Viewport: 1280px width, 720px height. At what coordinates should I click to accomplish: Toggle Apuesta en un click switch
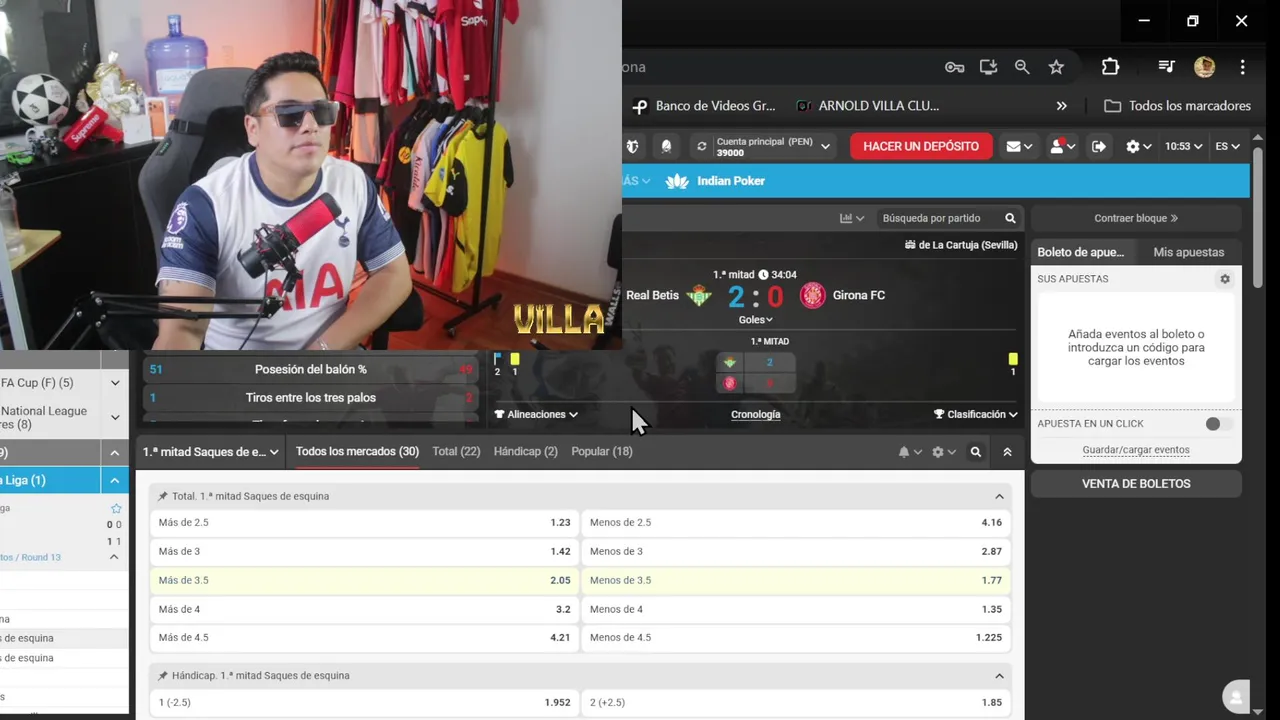[x=1218, y=424]
